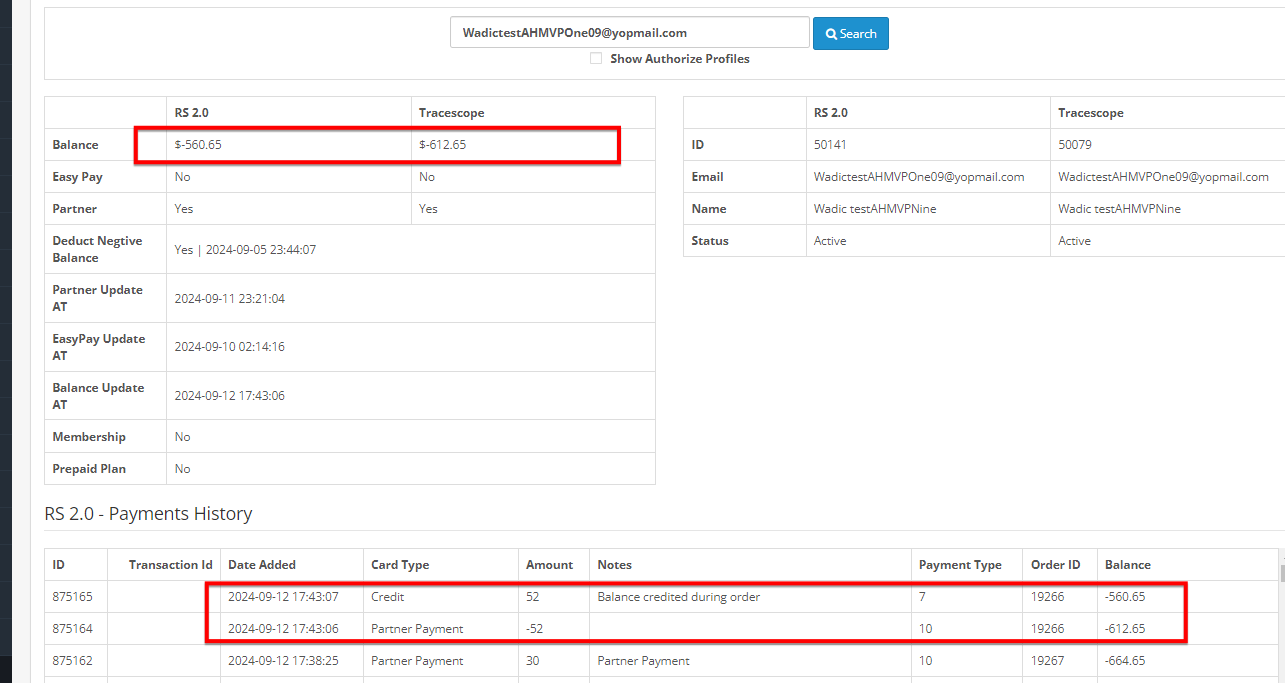Click the Amount column header
1285x683 pixels.
click(x=549, y=565)
